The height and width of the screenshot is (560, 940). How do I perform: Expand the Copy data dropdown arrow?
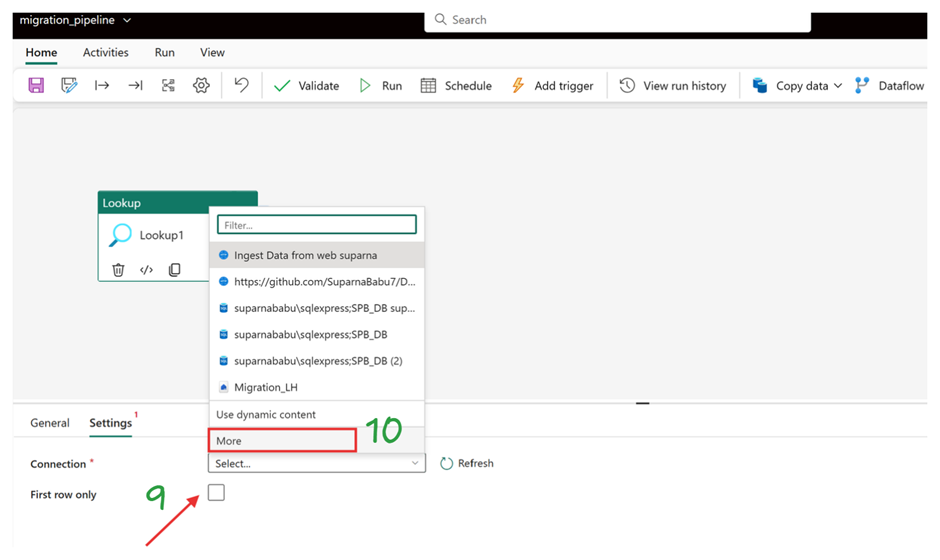[x=838, y=86]
